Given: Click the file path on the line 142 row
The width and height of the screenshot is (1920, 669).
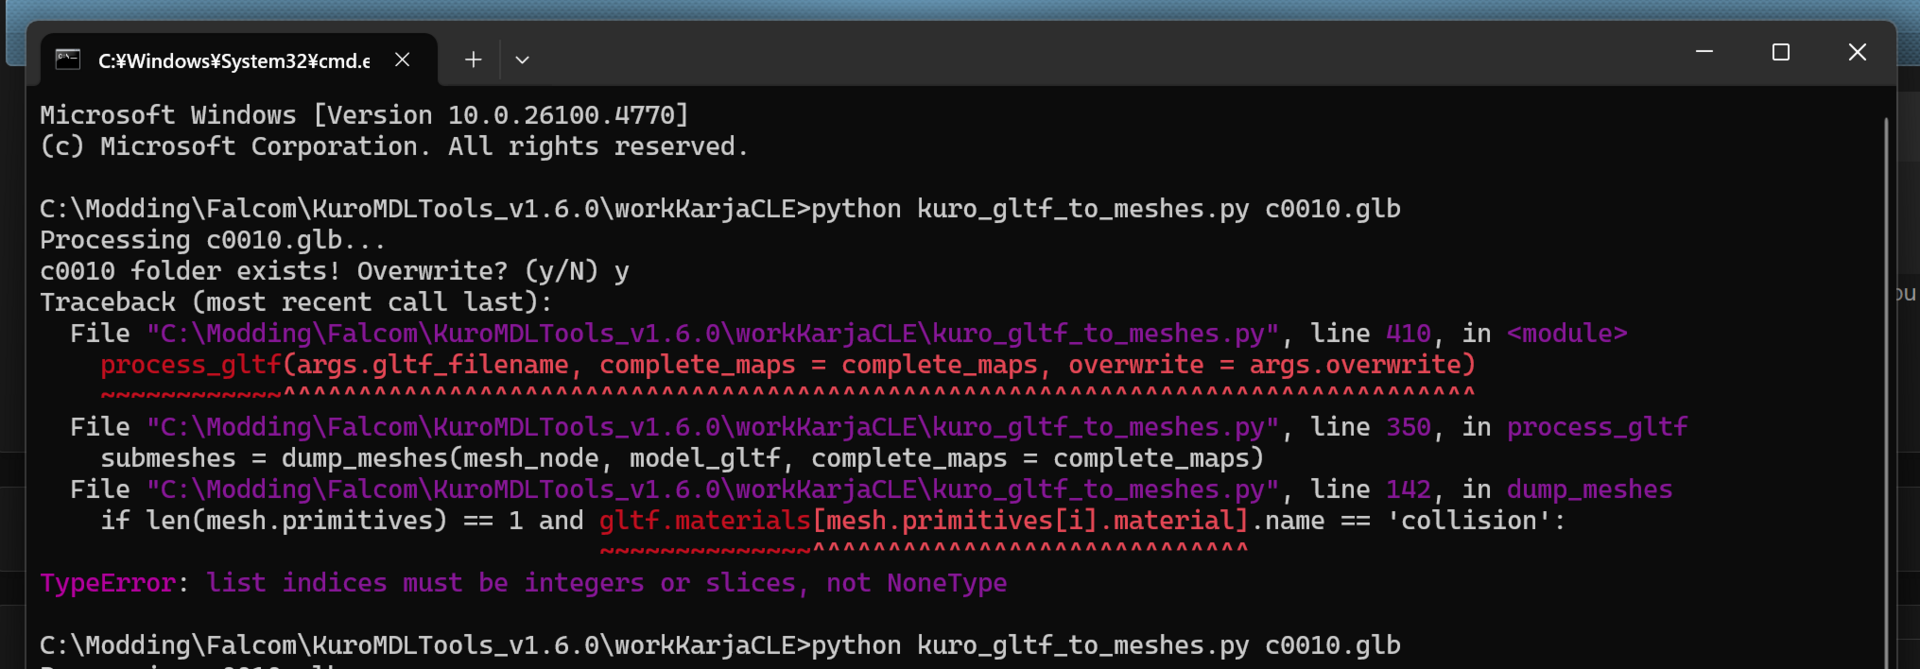Looking at the screenshot, I should (712, 489).
